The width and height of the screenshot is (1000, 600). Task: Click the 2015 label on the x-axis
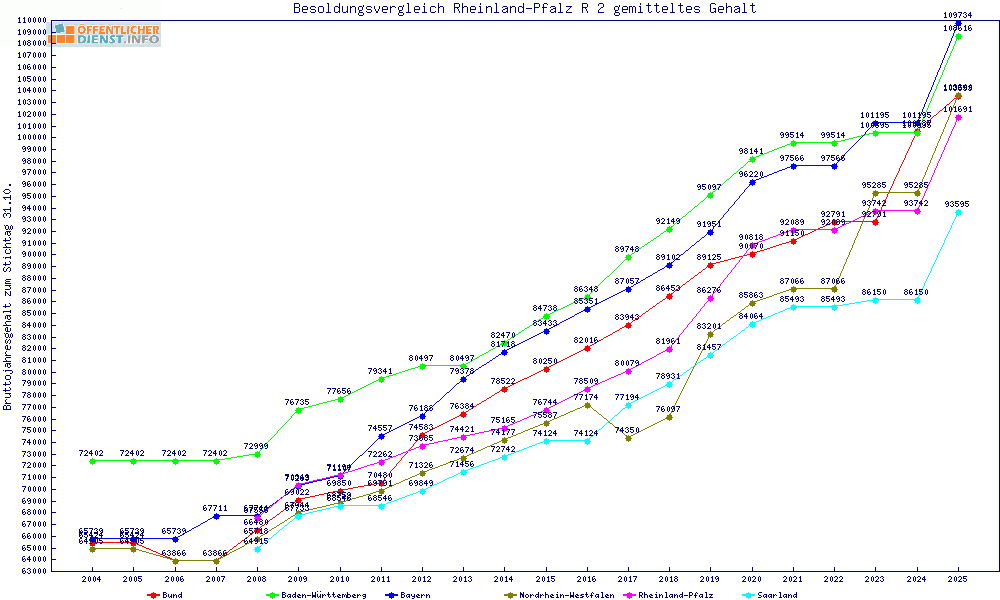pos(545,579)
